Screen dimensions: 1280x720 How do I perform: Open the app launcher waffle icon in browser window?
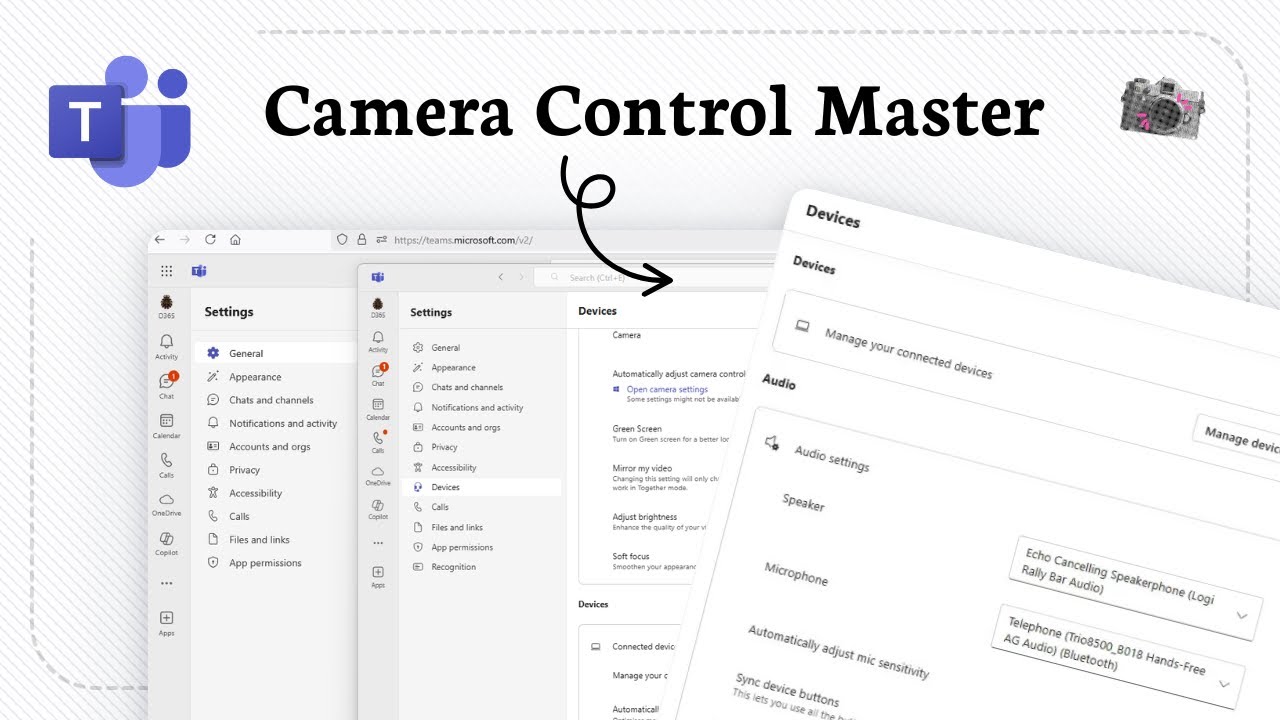coord(166,271)
